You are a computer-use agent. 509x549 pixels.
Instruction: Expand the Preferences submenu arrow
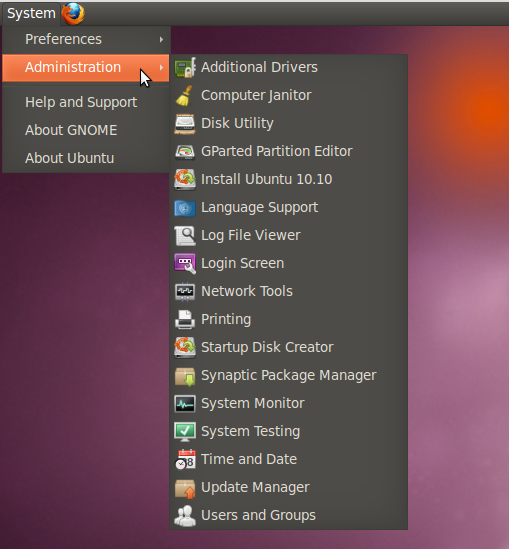point(161,39)
